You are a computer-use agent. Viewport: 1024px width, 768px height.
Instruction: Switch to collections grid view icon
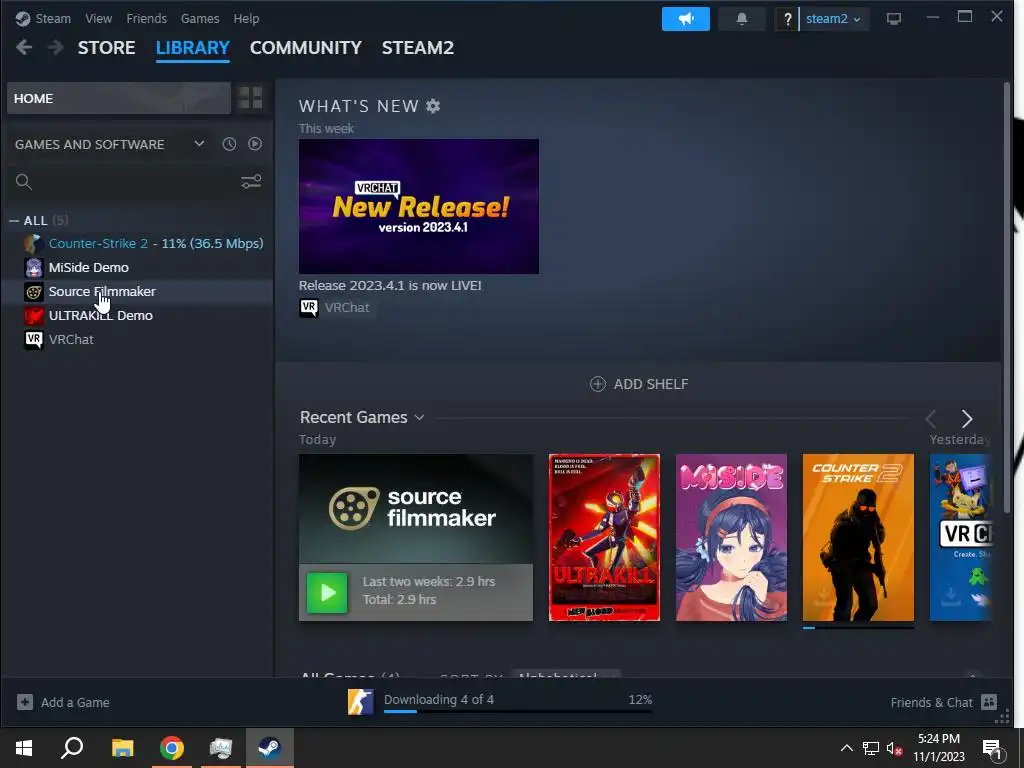tap(250, 98)
